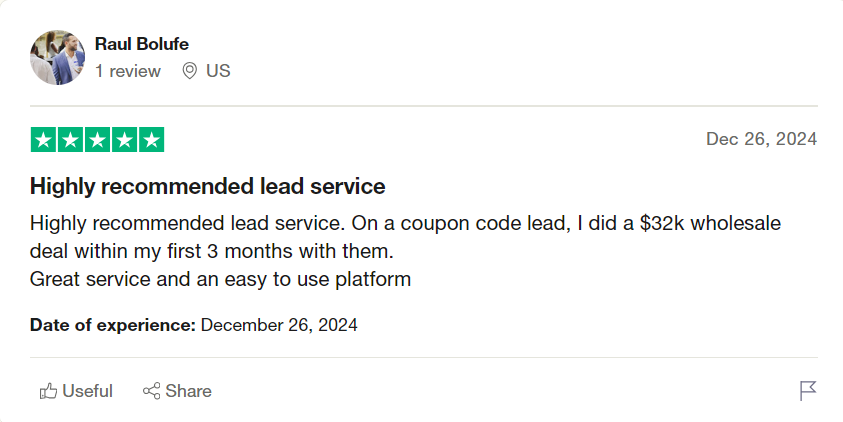Click the "Great service and an easy" line
Image resolution: width=843 pixels, height=422 pixels.
tap(221, 279)
